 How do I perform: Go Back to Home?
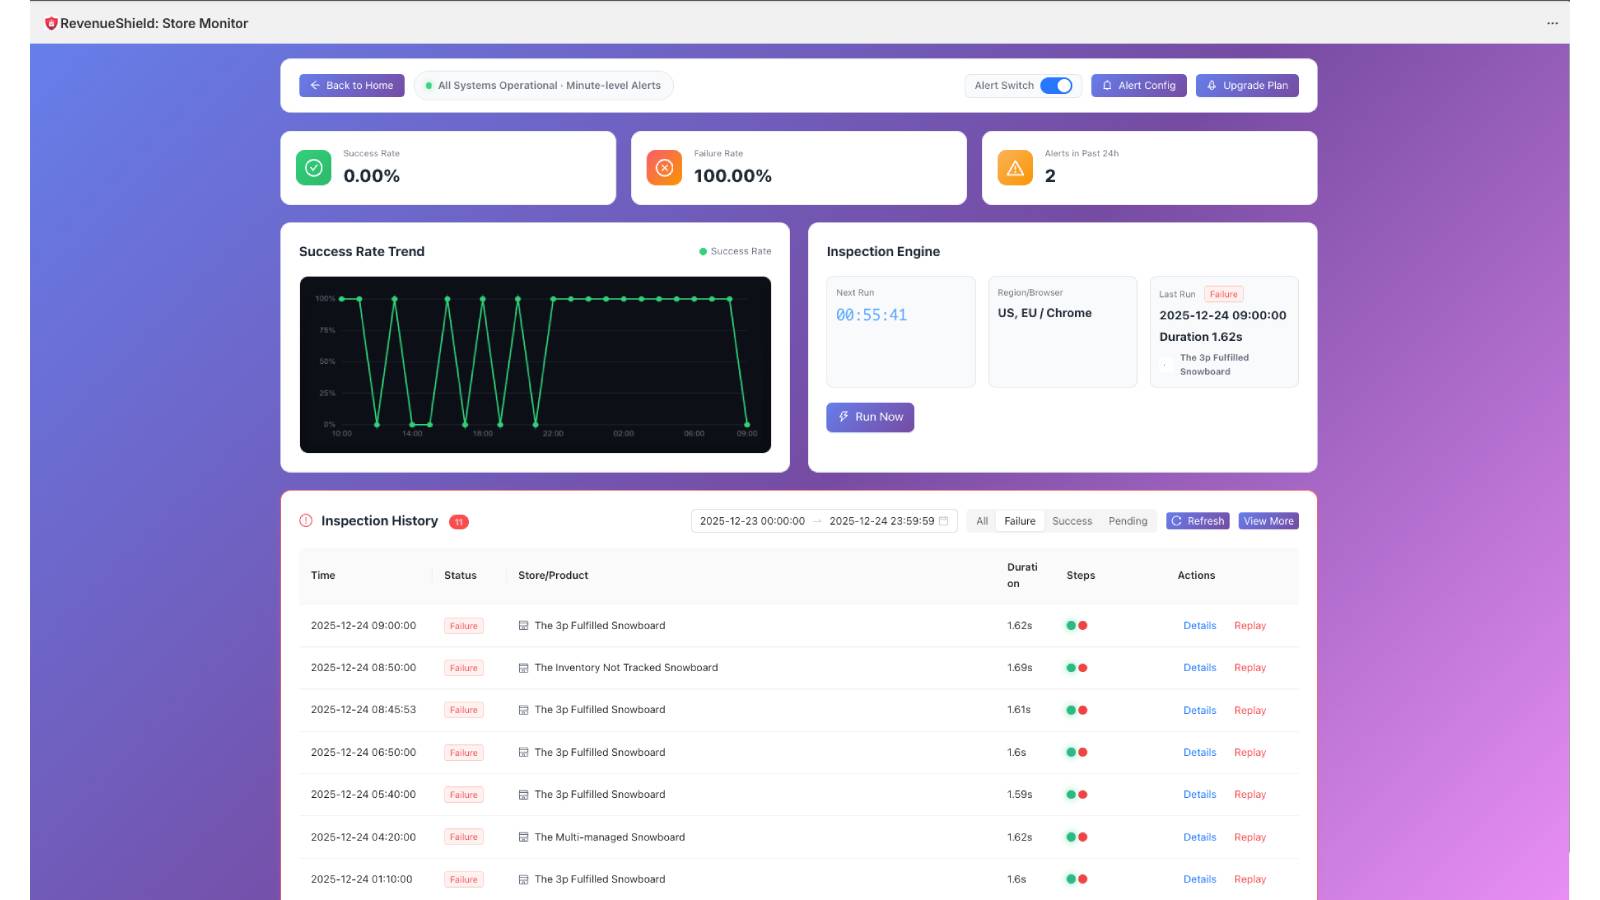click(352, 86)
